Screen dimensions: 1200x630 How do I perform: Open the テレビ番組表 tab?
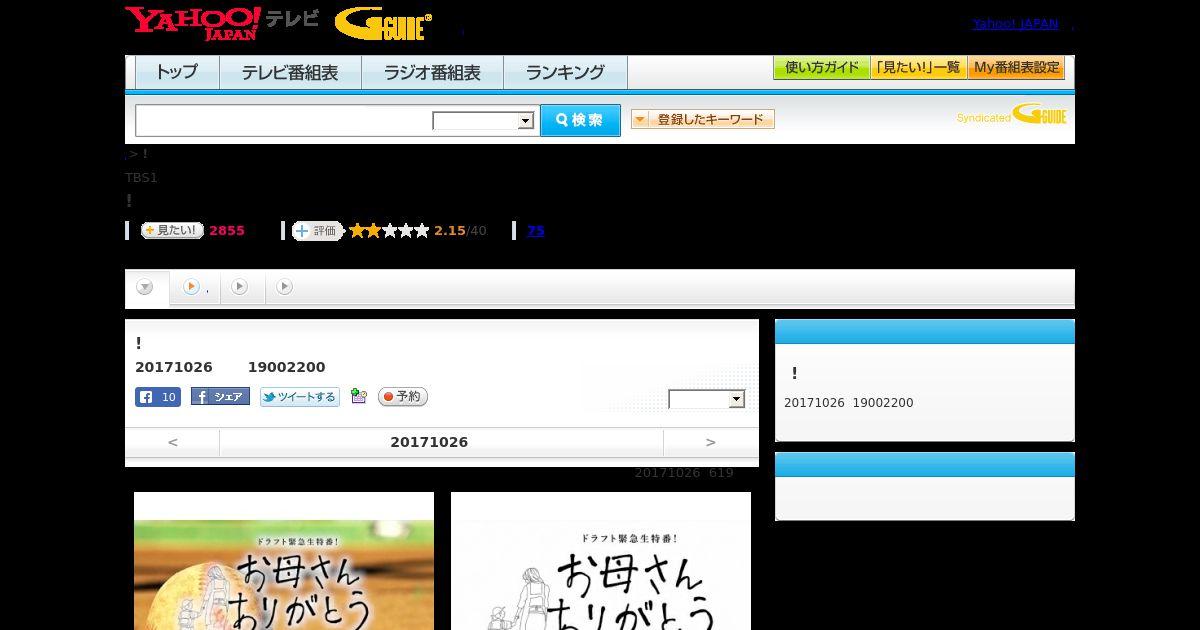point(290,72)
